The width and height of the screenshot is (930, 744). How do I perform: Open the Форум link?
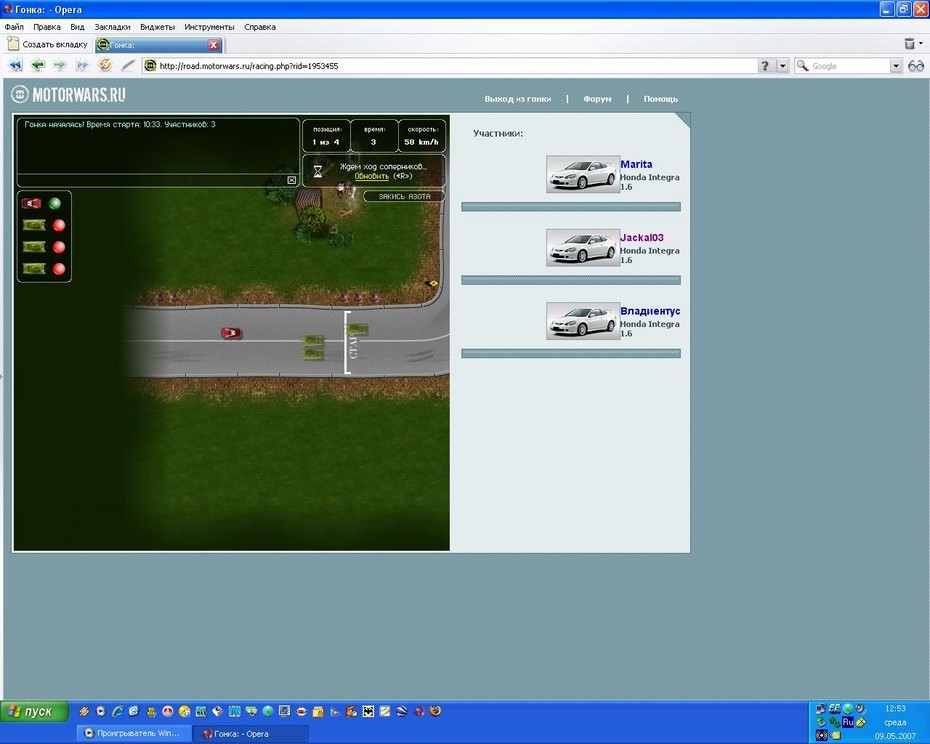(x=597, y=99)
